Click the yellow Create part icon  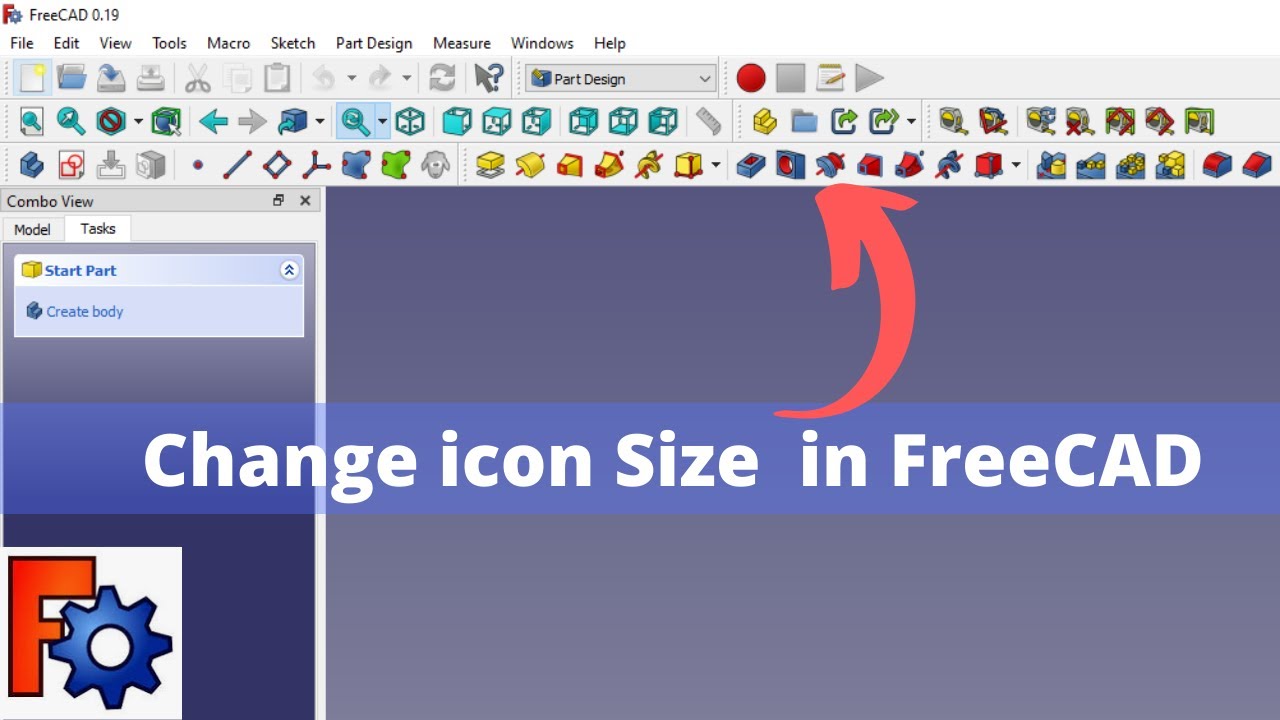coord(765,122)
